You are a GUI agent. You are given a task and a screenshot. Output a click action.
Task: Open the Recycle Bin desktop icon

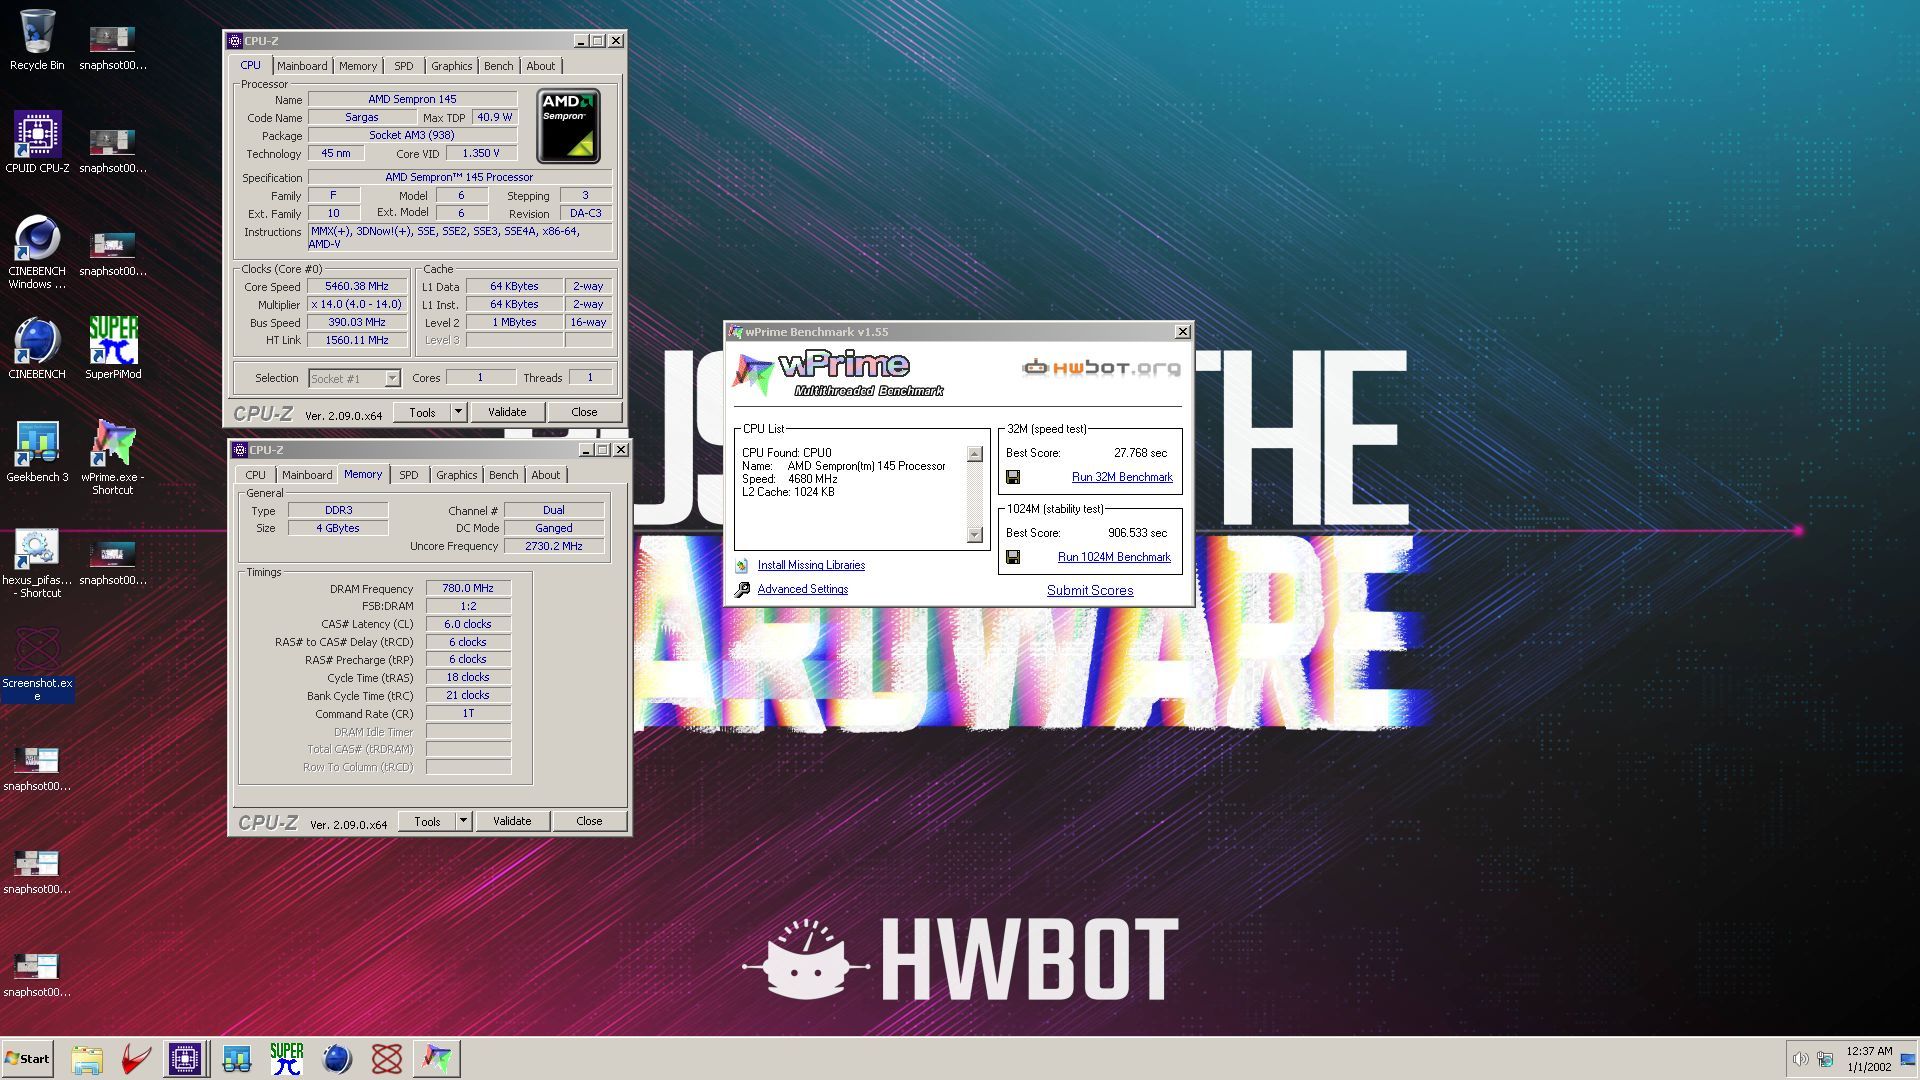click(37, 40)
